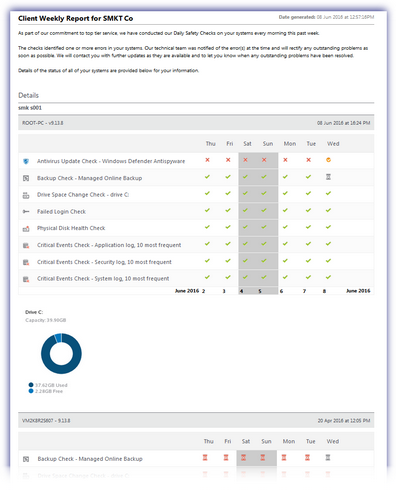The height and width of the screenshot is (490, 396).
Task: Click the ROOT-PC Backup Check row icon
Action: pyautogui.click(x=26, y=178)
